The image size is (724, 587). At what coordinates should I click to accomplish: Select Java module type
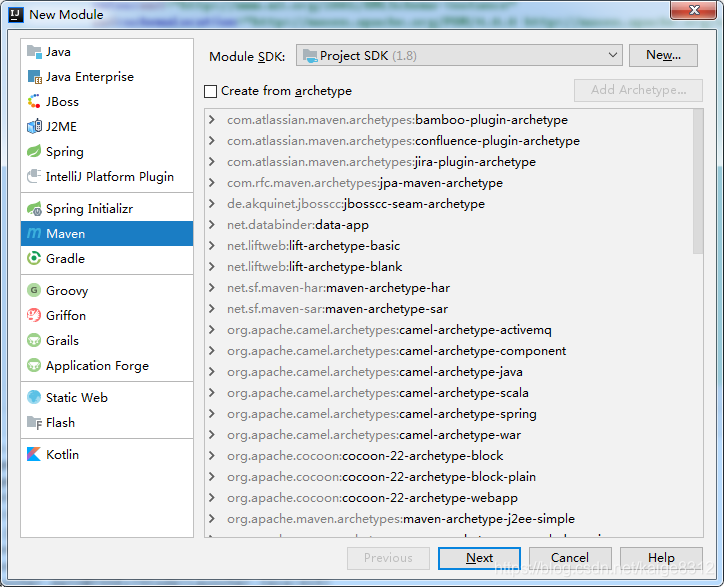[107, 52]
